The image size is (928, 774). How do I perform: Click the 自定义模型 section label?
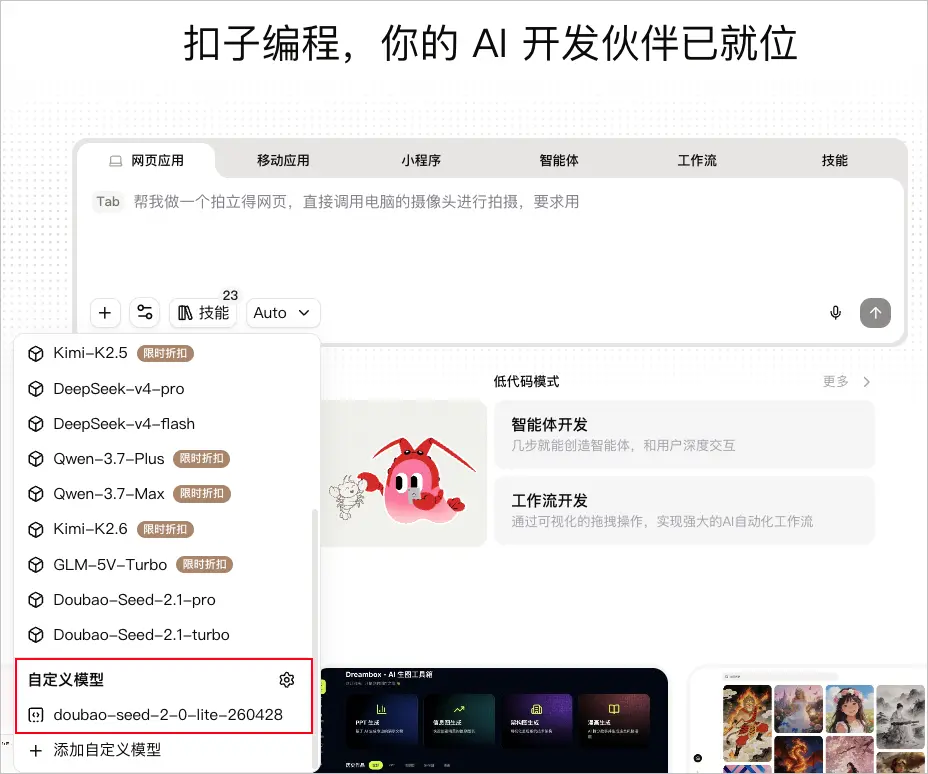pos(66,680)
